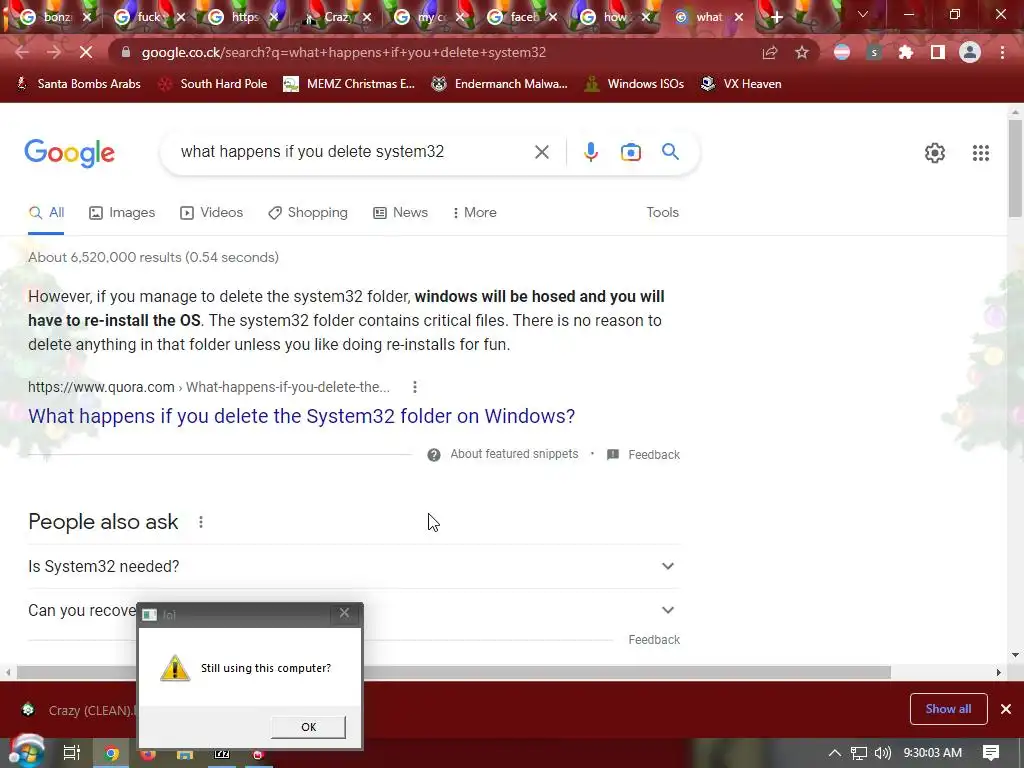
Task: Open the notification center icon
Action: coord(991,753)
